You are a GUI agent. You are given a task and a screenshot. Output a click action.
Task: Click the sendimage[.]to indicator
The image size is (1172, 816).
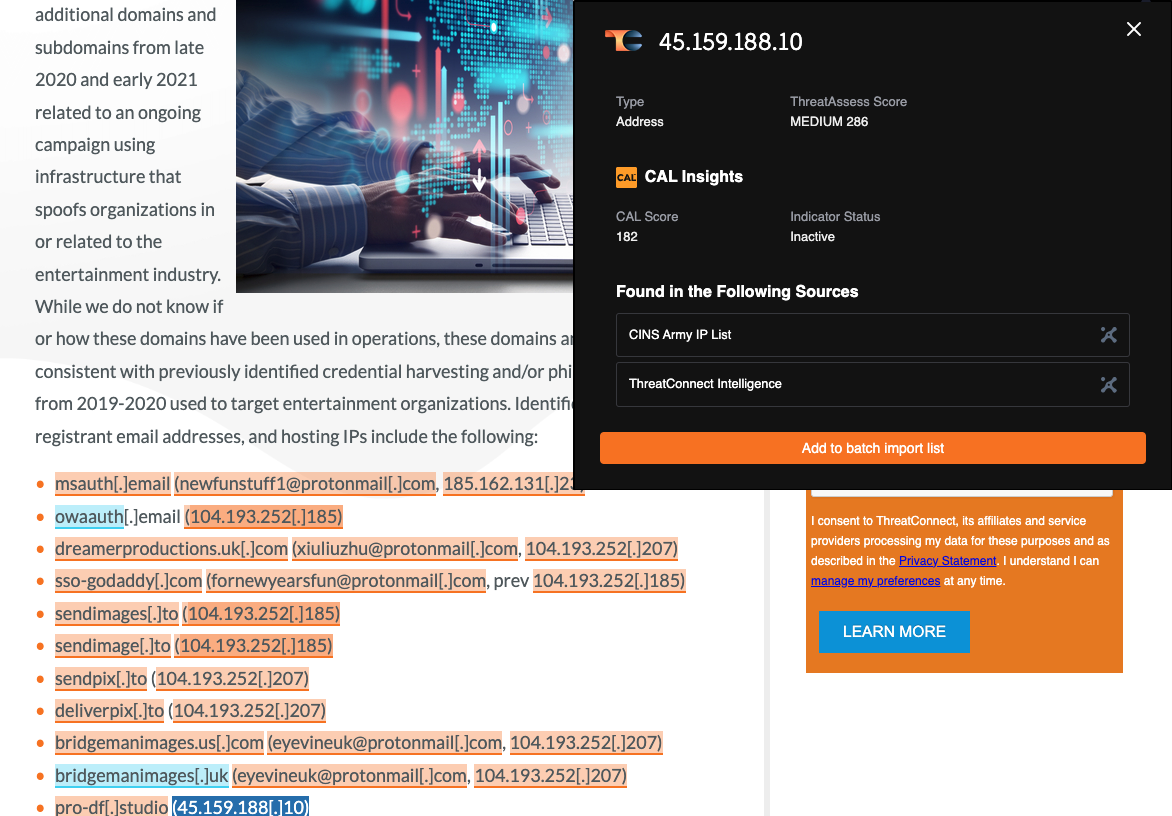point(113,646)
